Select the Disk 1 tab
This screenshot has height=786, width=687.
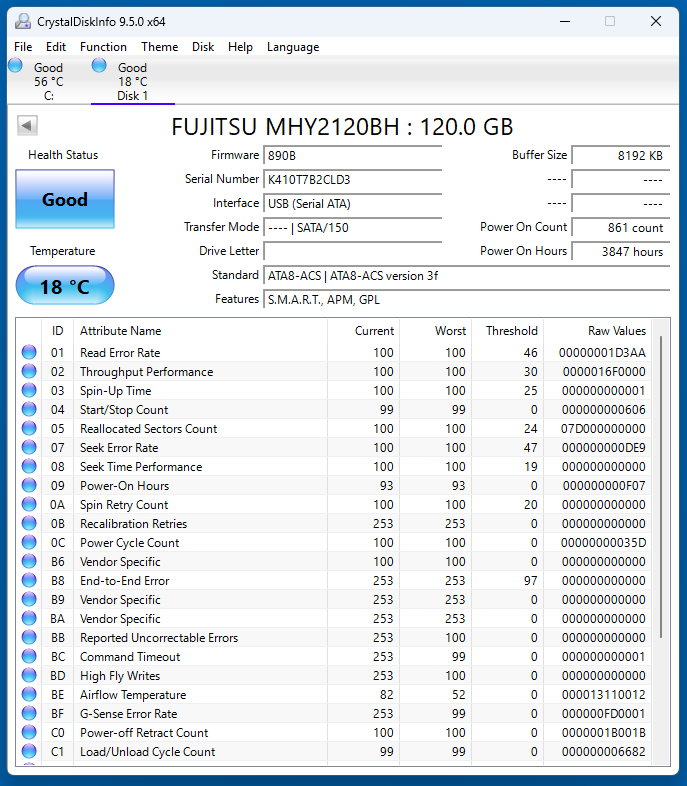[x=133, y=81]
